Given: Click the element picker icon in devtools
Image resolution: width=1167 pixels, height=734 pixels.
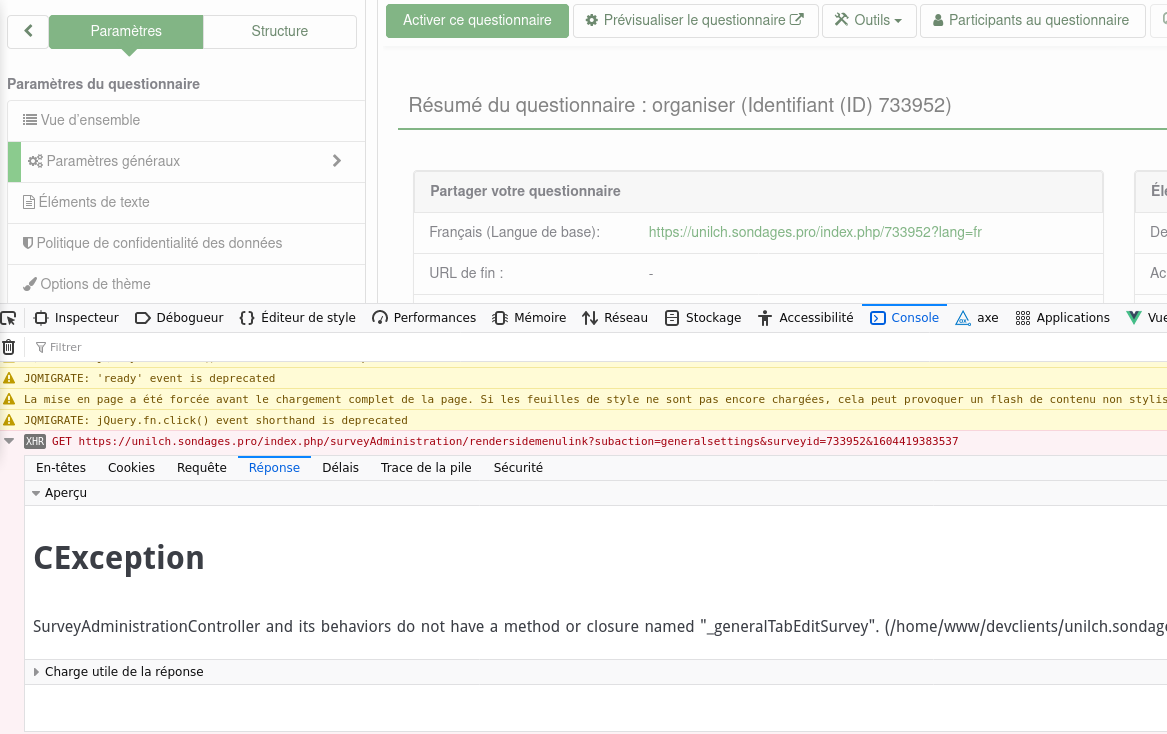Looking at the screenshot, I should point(8,318).
